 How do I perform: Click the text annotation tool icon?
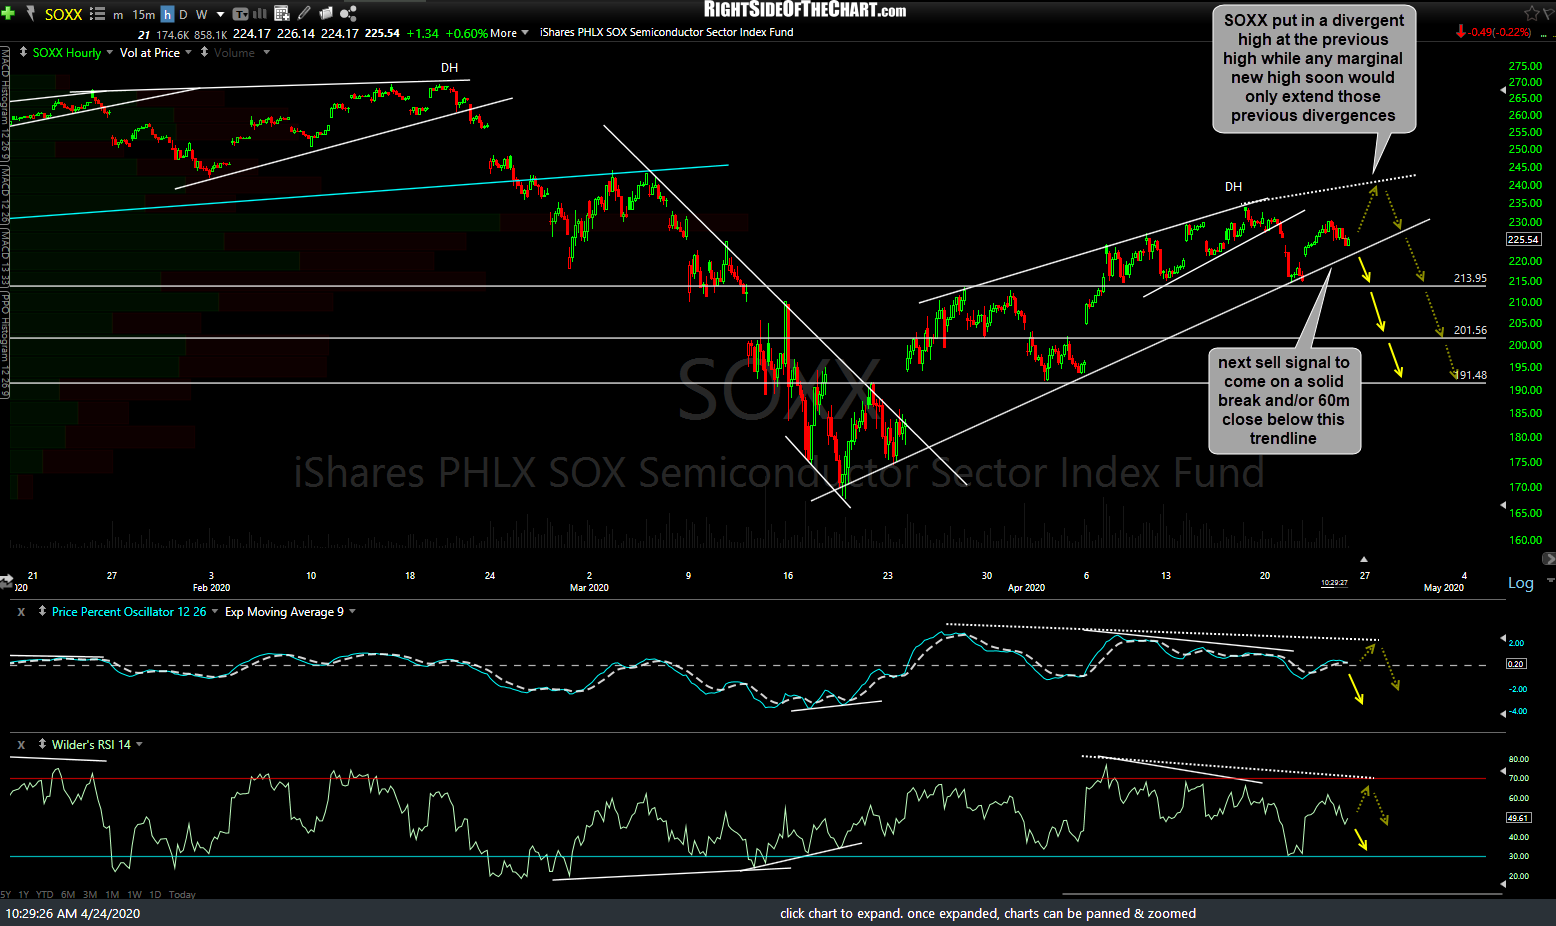[240, 14]
